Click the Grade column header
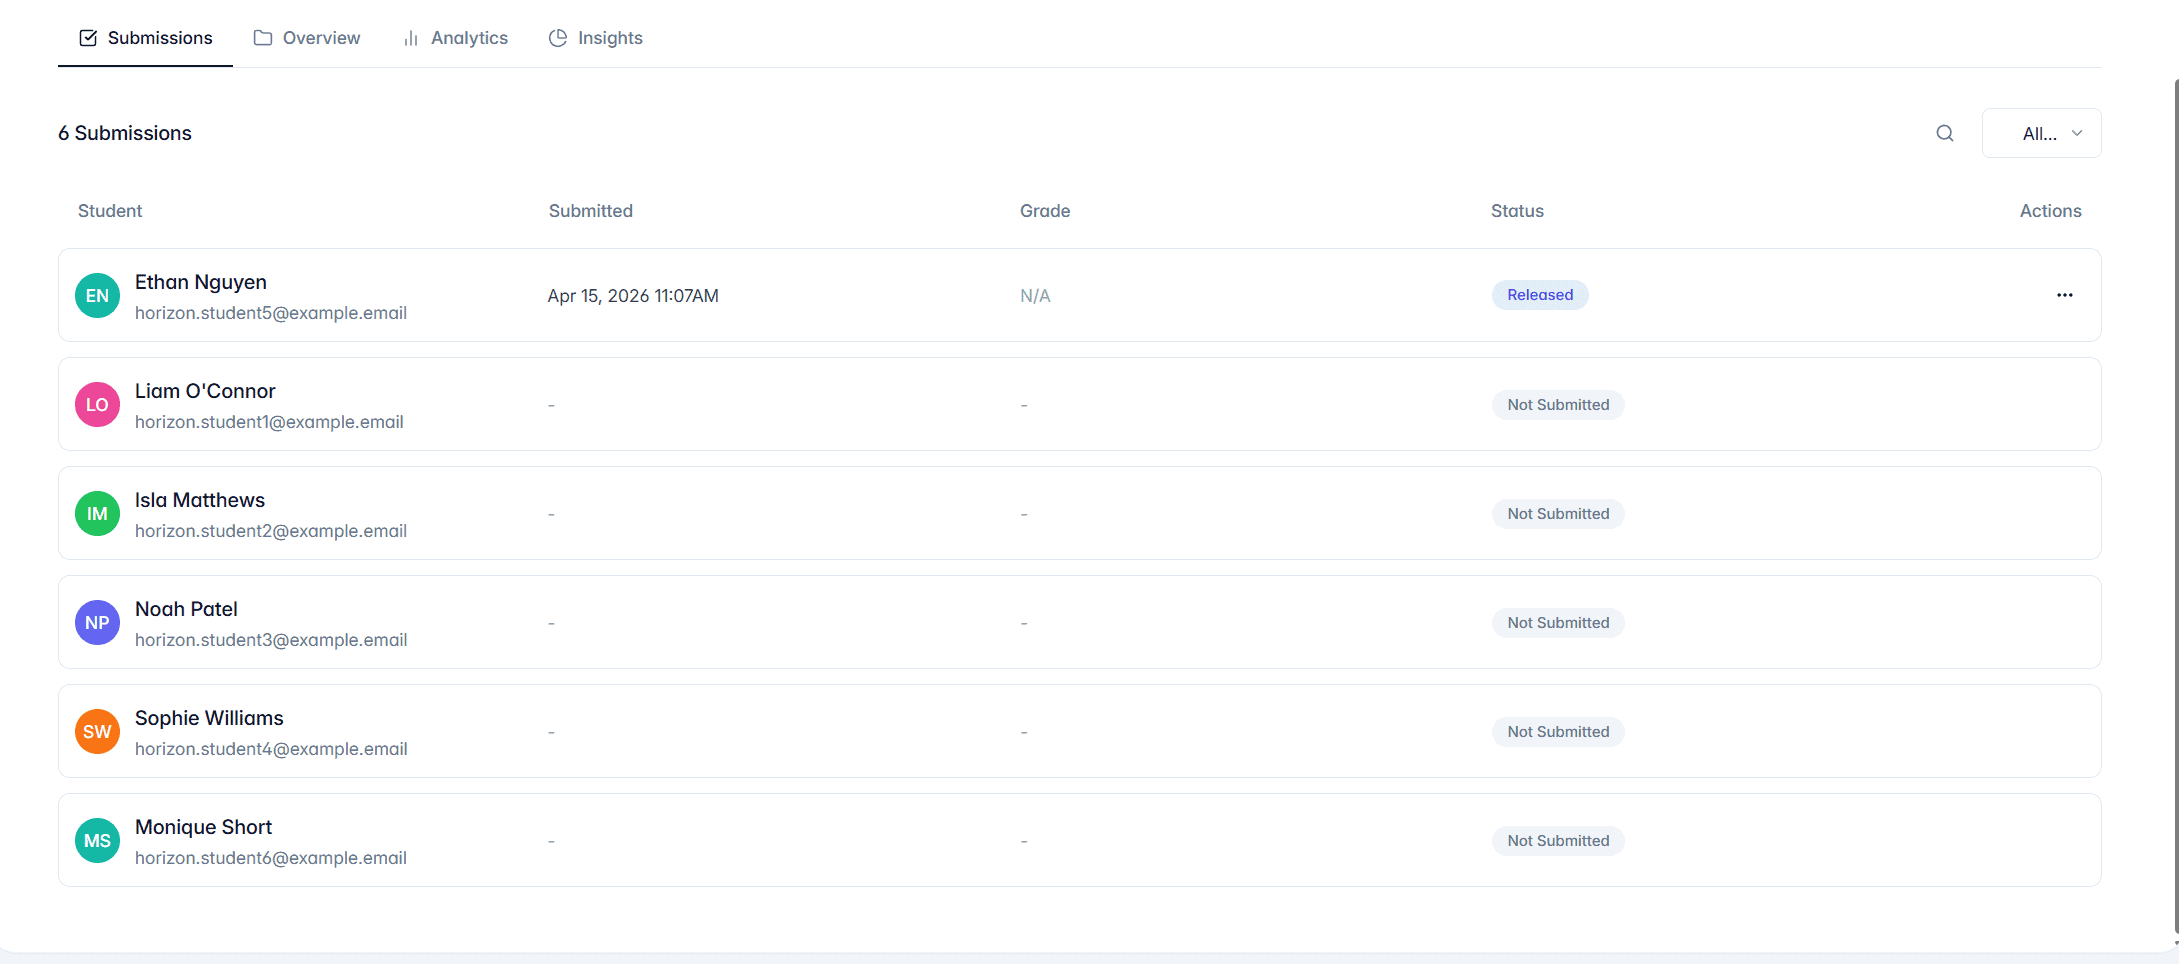The image size is (2179, 964). pyautogui.click(x=1045, y=211)
